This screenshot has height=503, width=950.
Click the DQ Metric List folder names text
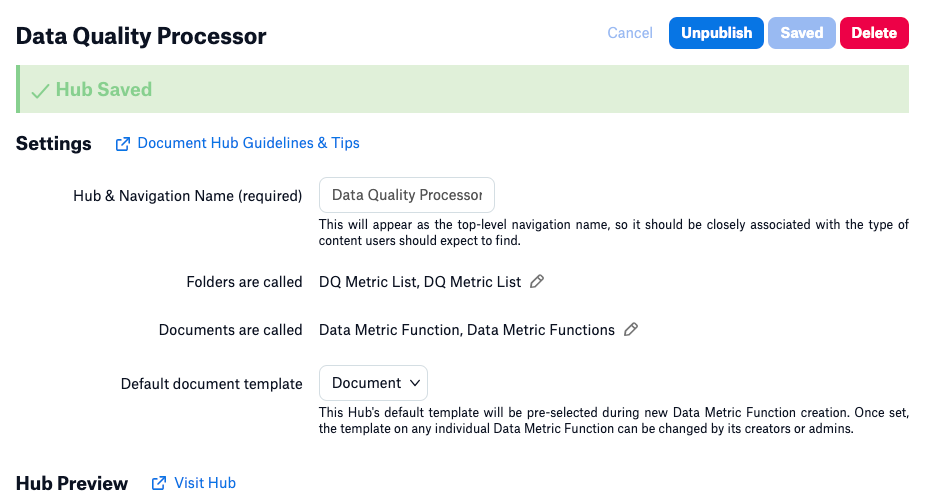click(x=420, y=282)
